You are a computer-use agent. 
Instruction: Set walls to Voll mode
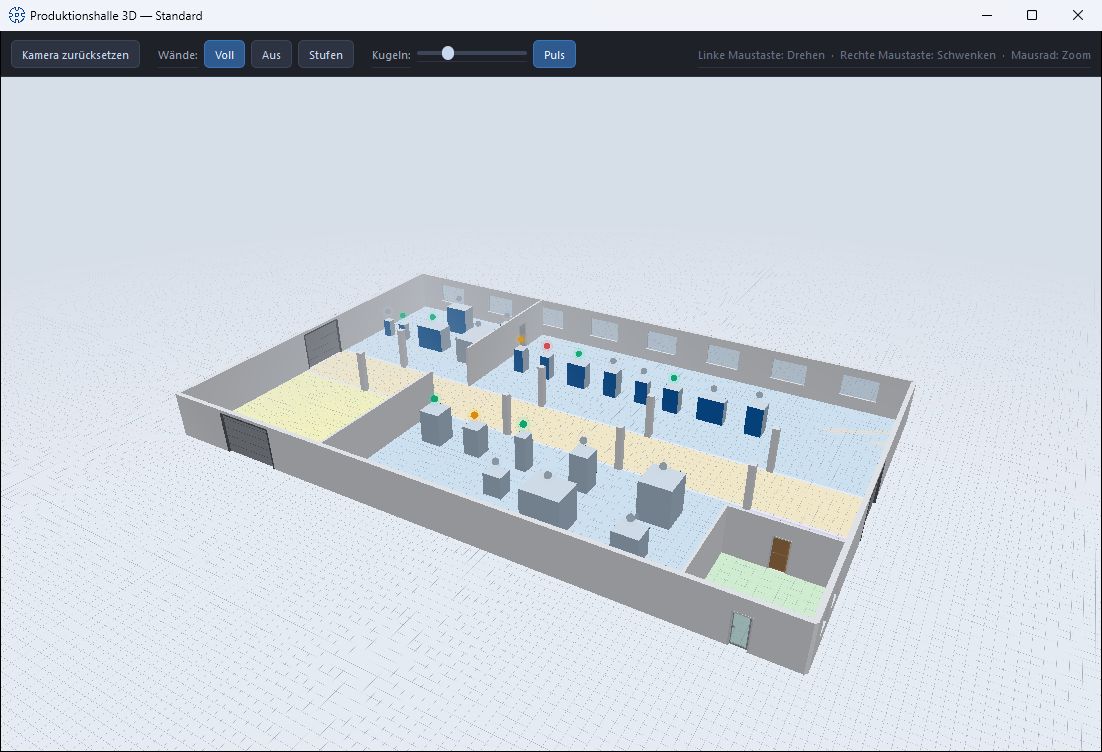coord(224,54)
